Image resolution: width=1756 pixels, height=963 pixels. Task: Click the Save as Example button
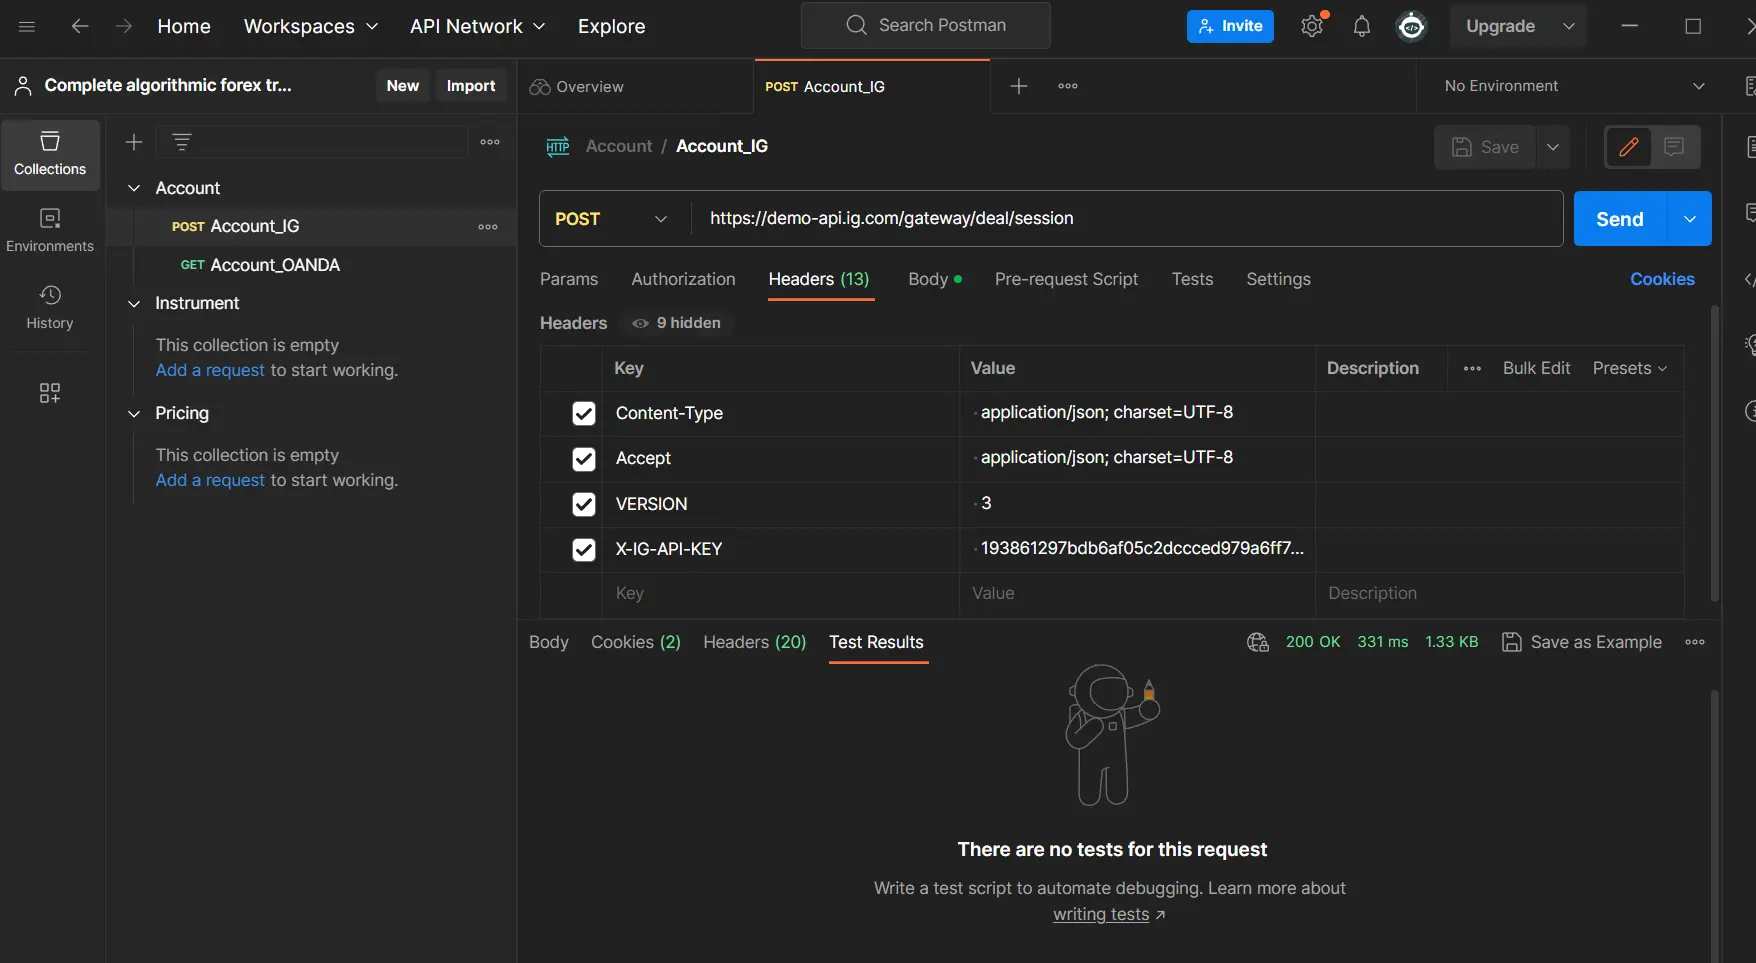(1582, 642)
